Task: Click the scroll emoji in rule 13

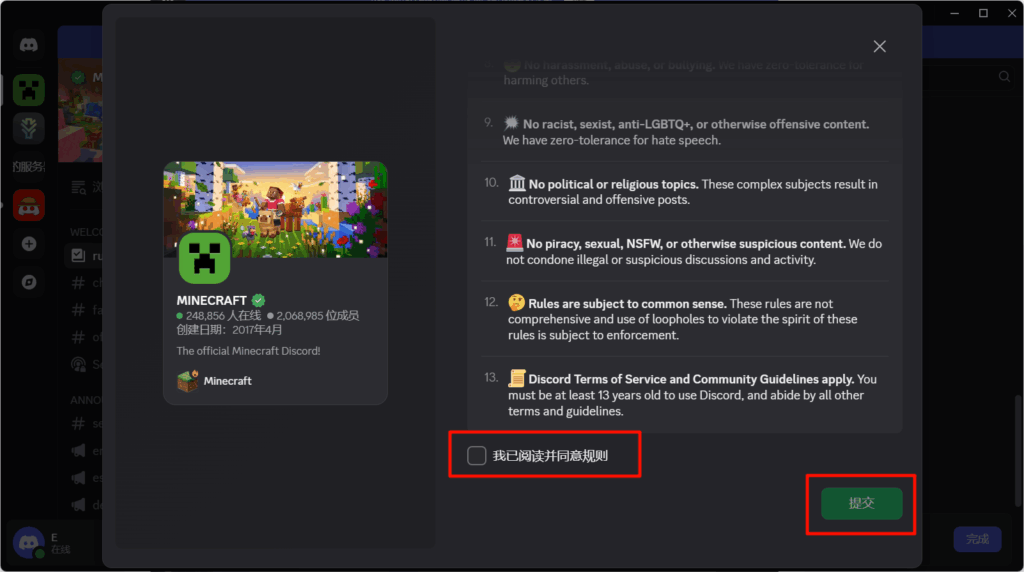Action: point(517,378)
